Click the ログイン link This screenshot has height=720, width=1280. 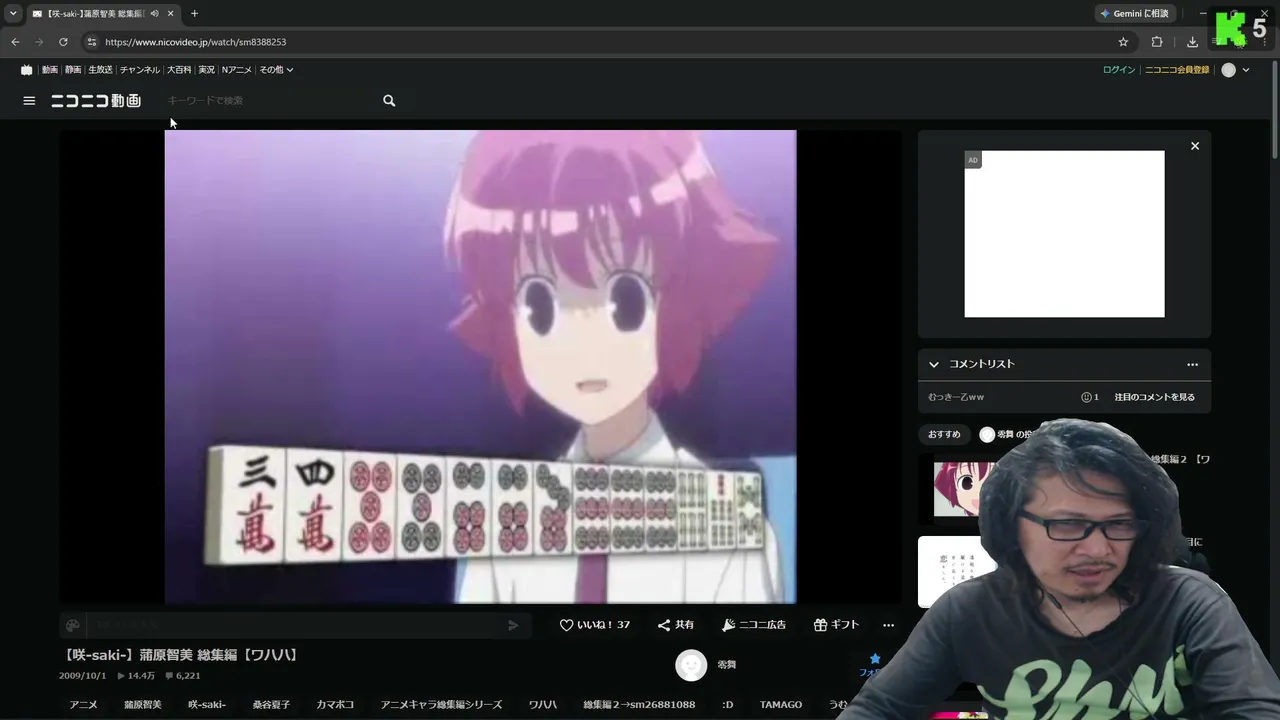tap(1119, 70)
